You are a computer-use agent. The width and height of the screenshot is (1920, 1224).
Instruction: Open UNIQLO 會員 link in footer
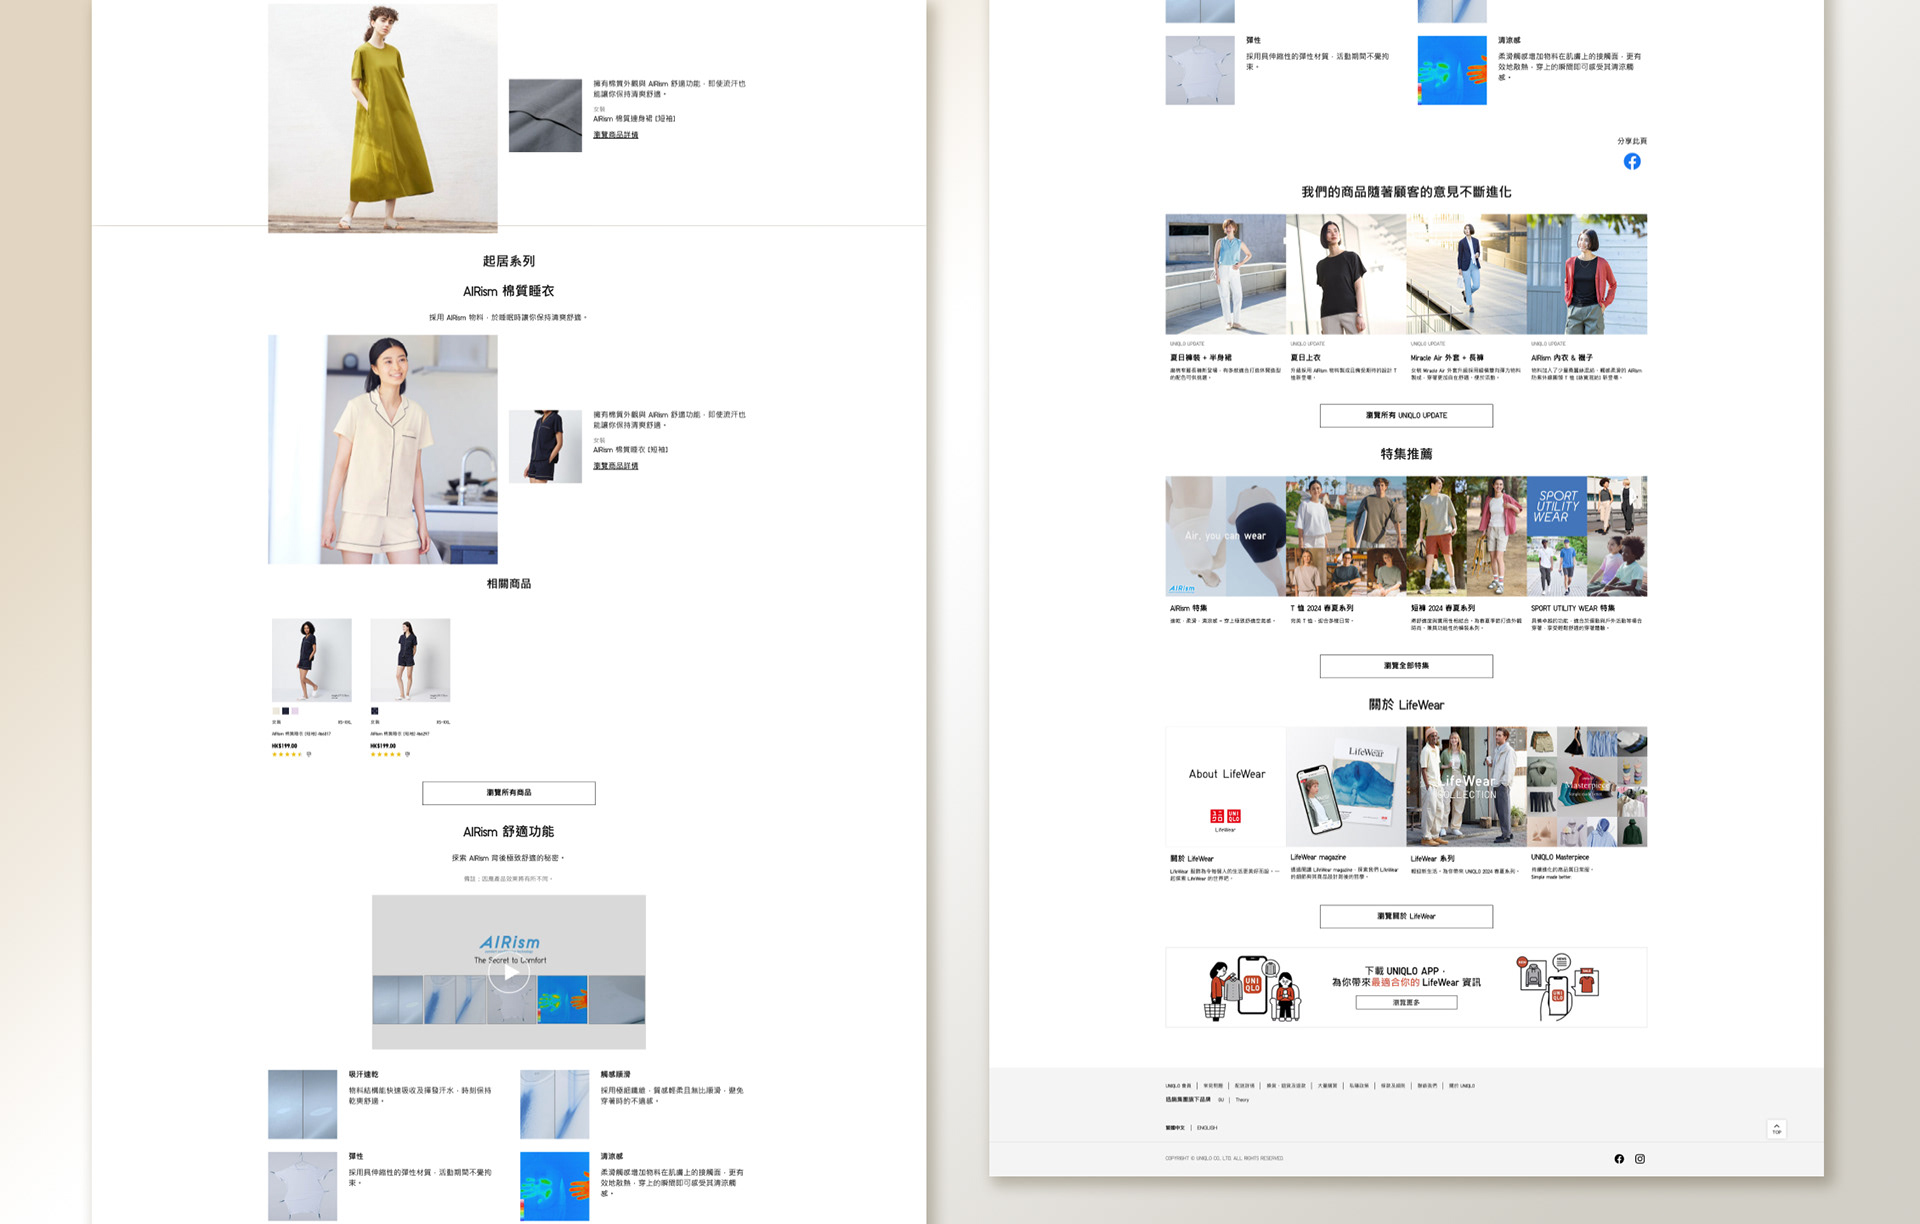pos(1178,1085)
